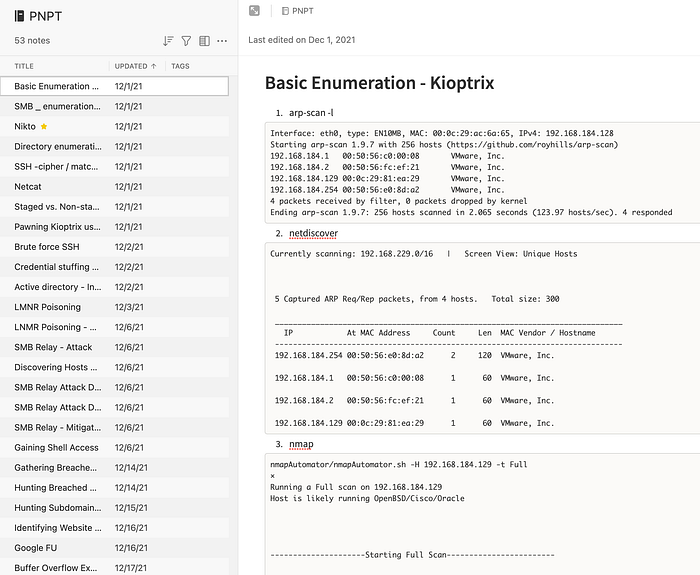The width and height of the screenshot is (700, 575).
Task: Select the Basic Enumeration note row
Action: click(x=114, y=86)
